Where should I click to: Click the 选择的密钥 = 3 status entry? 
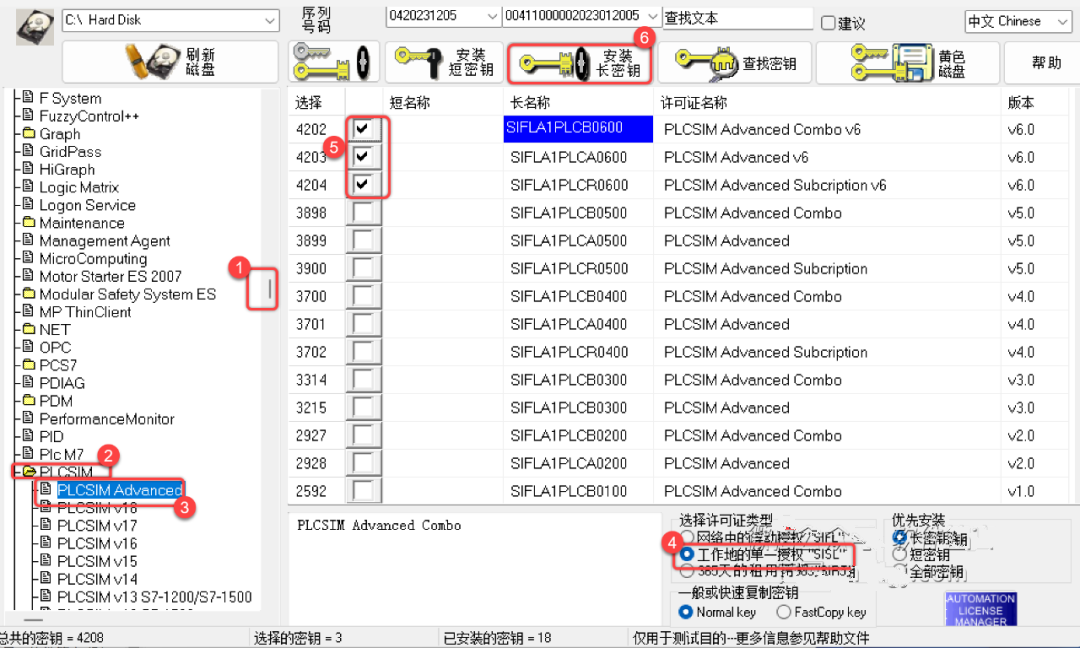tap(298, 638)
